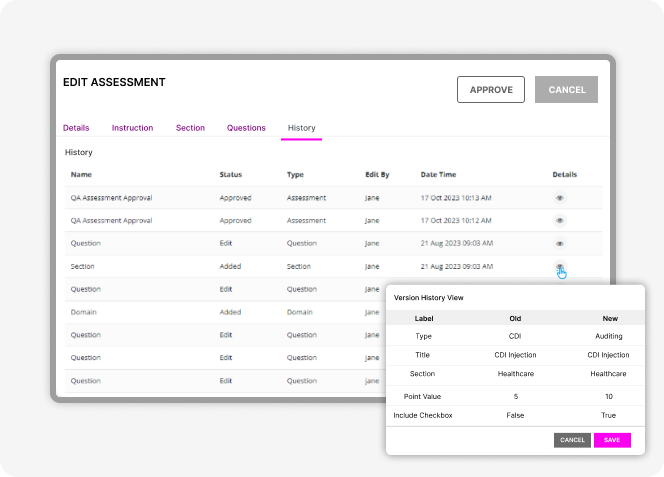Click the Include Checkbox label in popup
This screenshot has height=477, width=664.
pos(423,415)
